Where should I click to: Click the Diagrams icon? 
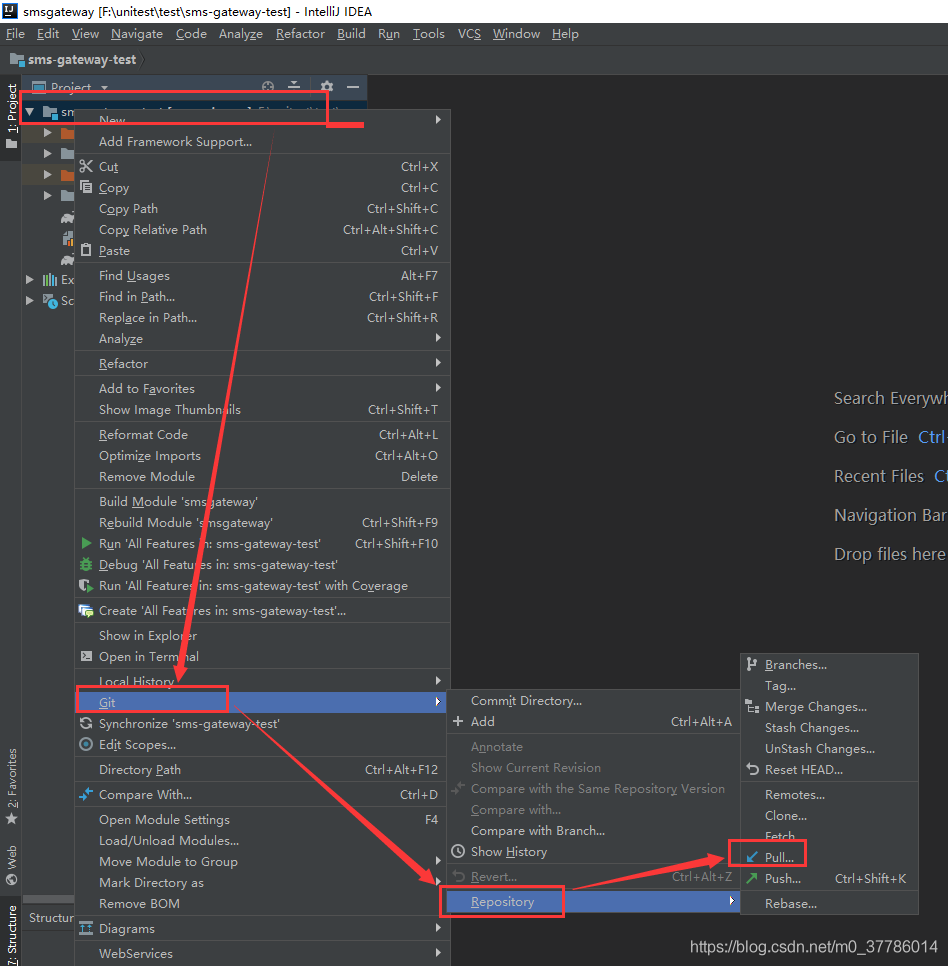[86, 928]
